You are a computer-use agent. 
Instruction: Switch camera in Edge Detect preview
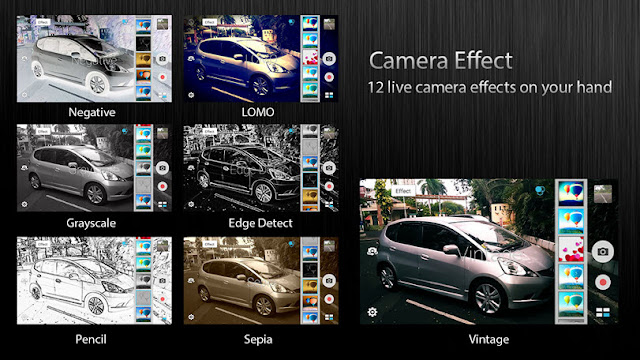tap(191, 168)
